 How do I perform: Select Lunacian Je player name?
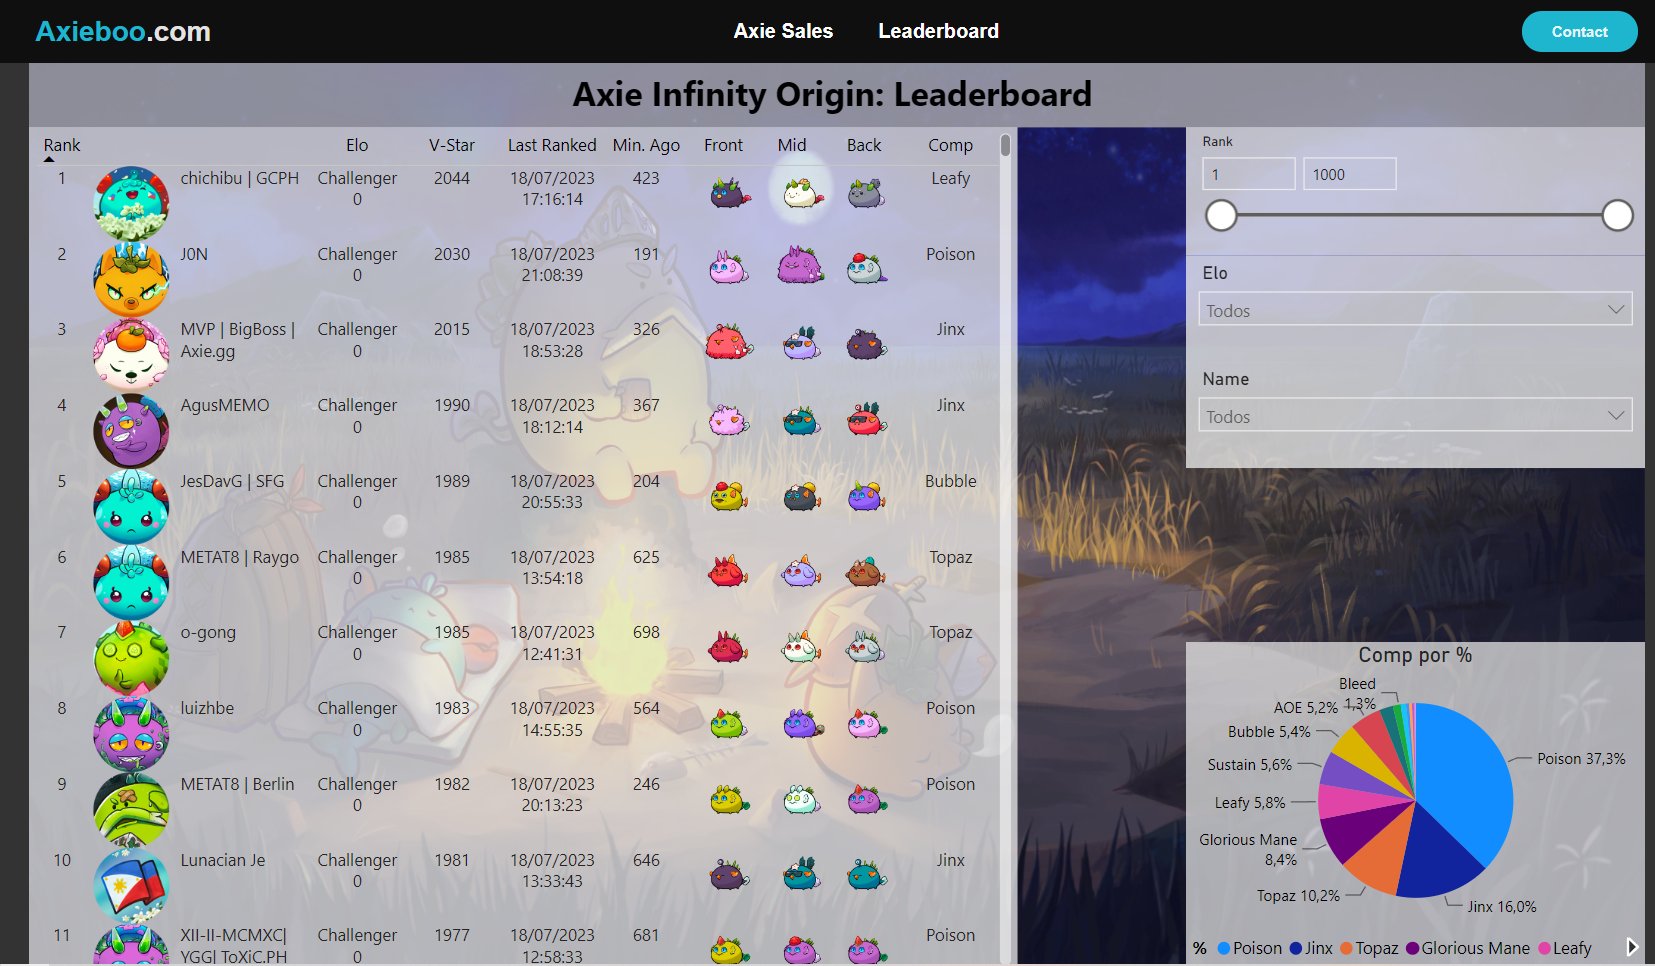coord(223,860)
